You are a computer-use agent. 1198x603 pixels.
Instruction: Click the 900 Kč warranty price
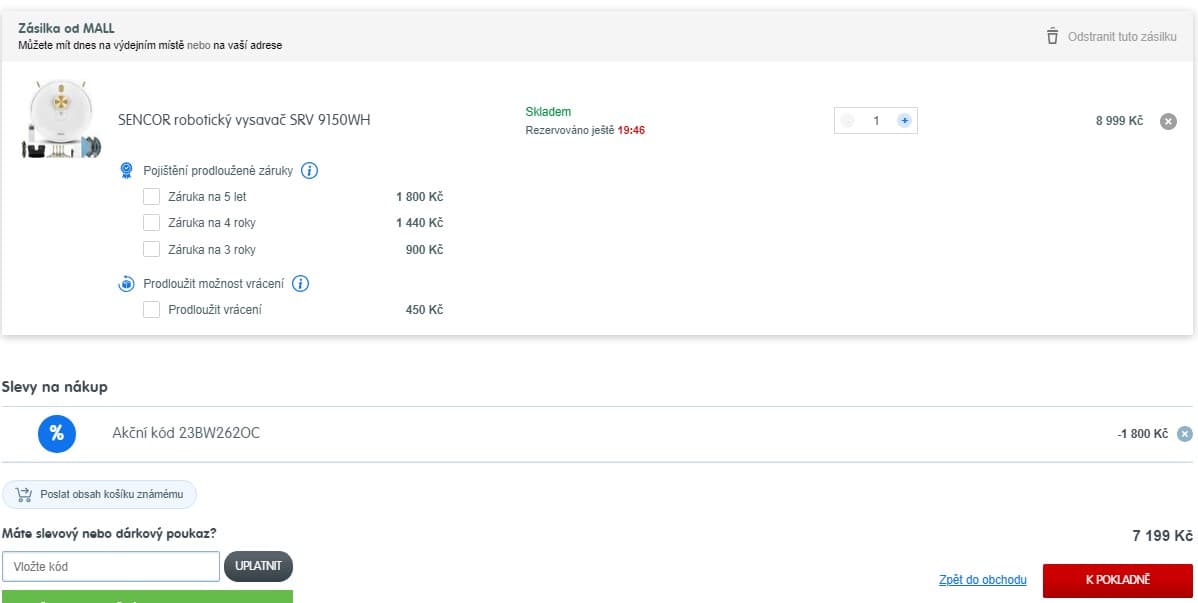(x=424, y=250)
